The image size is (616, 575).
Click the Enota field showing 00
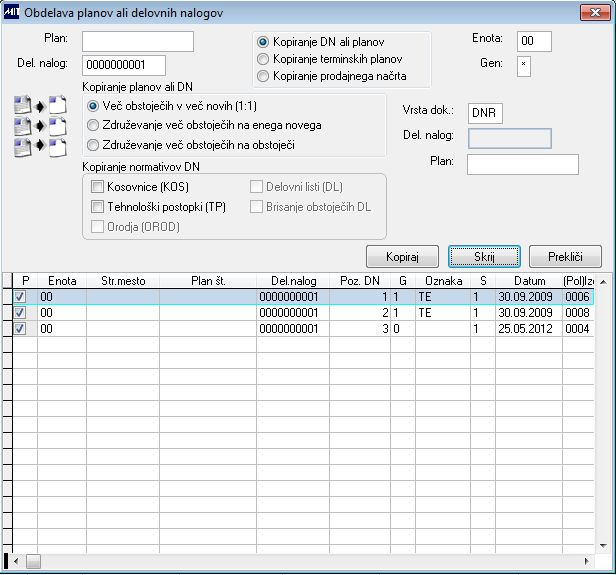pyautogui.click(x=534, y=41)
